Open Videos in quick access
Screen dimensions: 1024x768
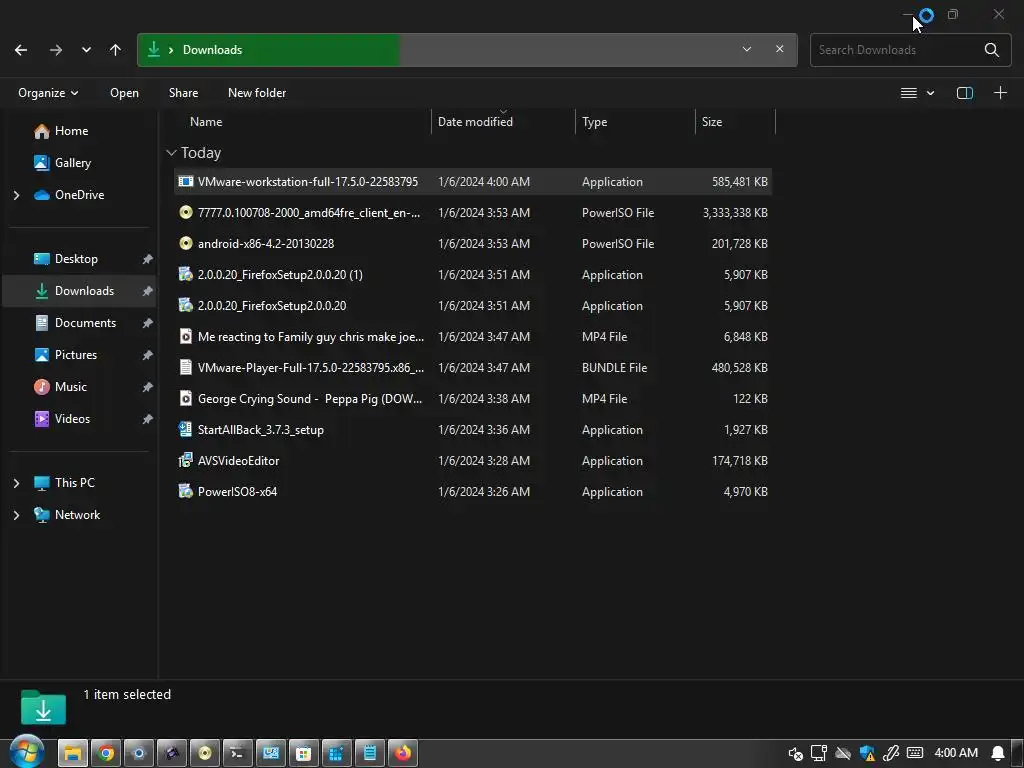click(x=72, y=419)
